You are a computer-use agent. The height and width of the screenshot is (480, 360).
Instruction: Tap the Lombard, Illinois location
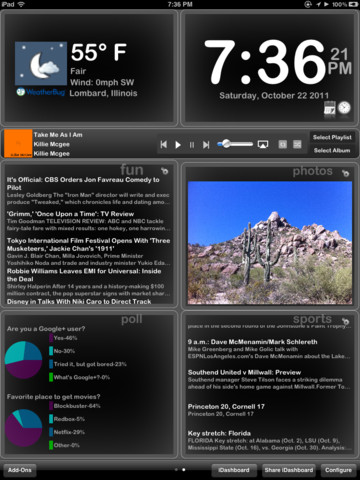[103, 93]
